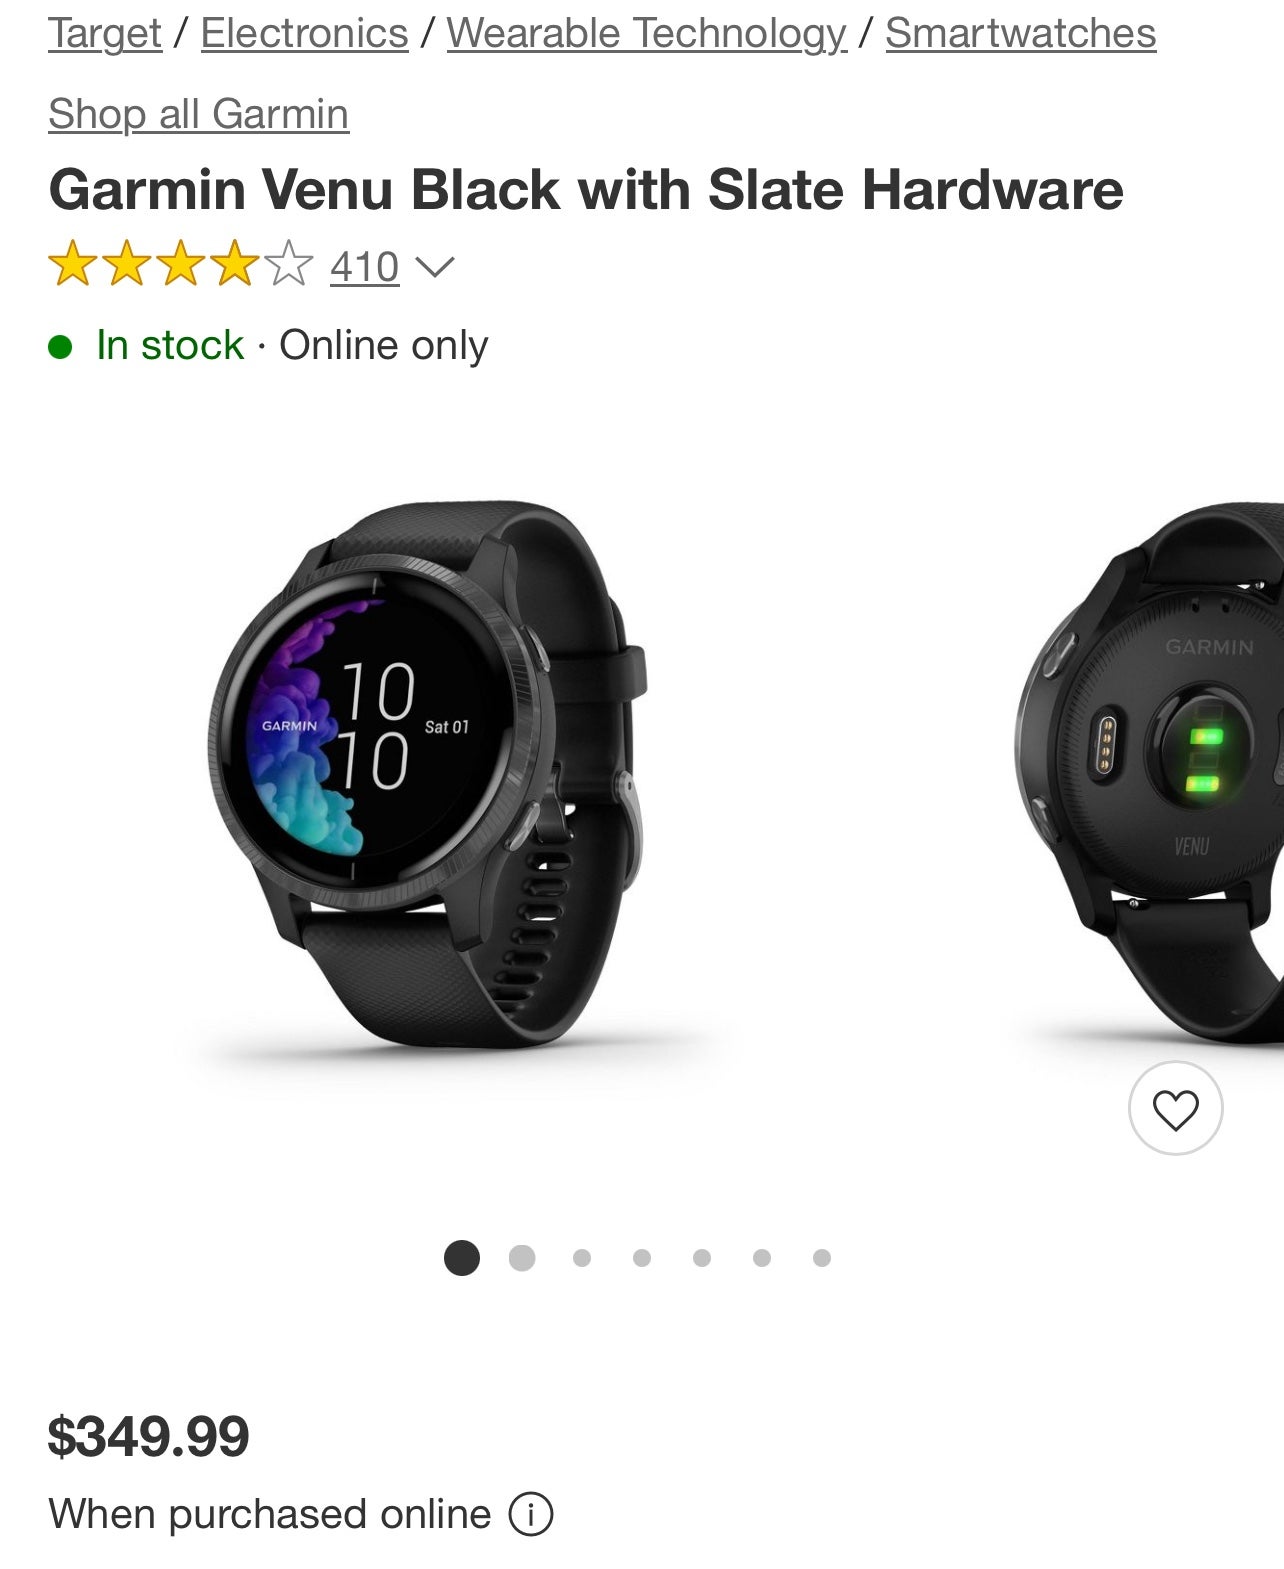
Task: Open Electronics breadcrumb category
Action: point(304,33)
